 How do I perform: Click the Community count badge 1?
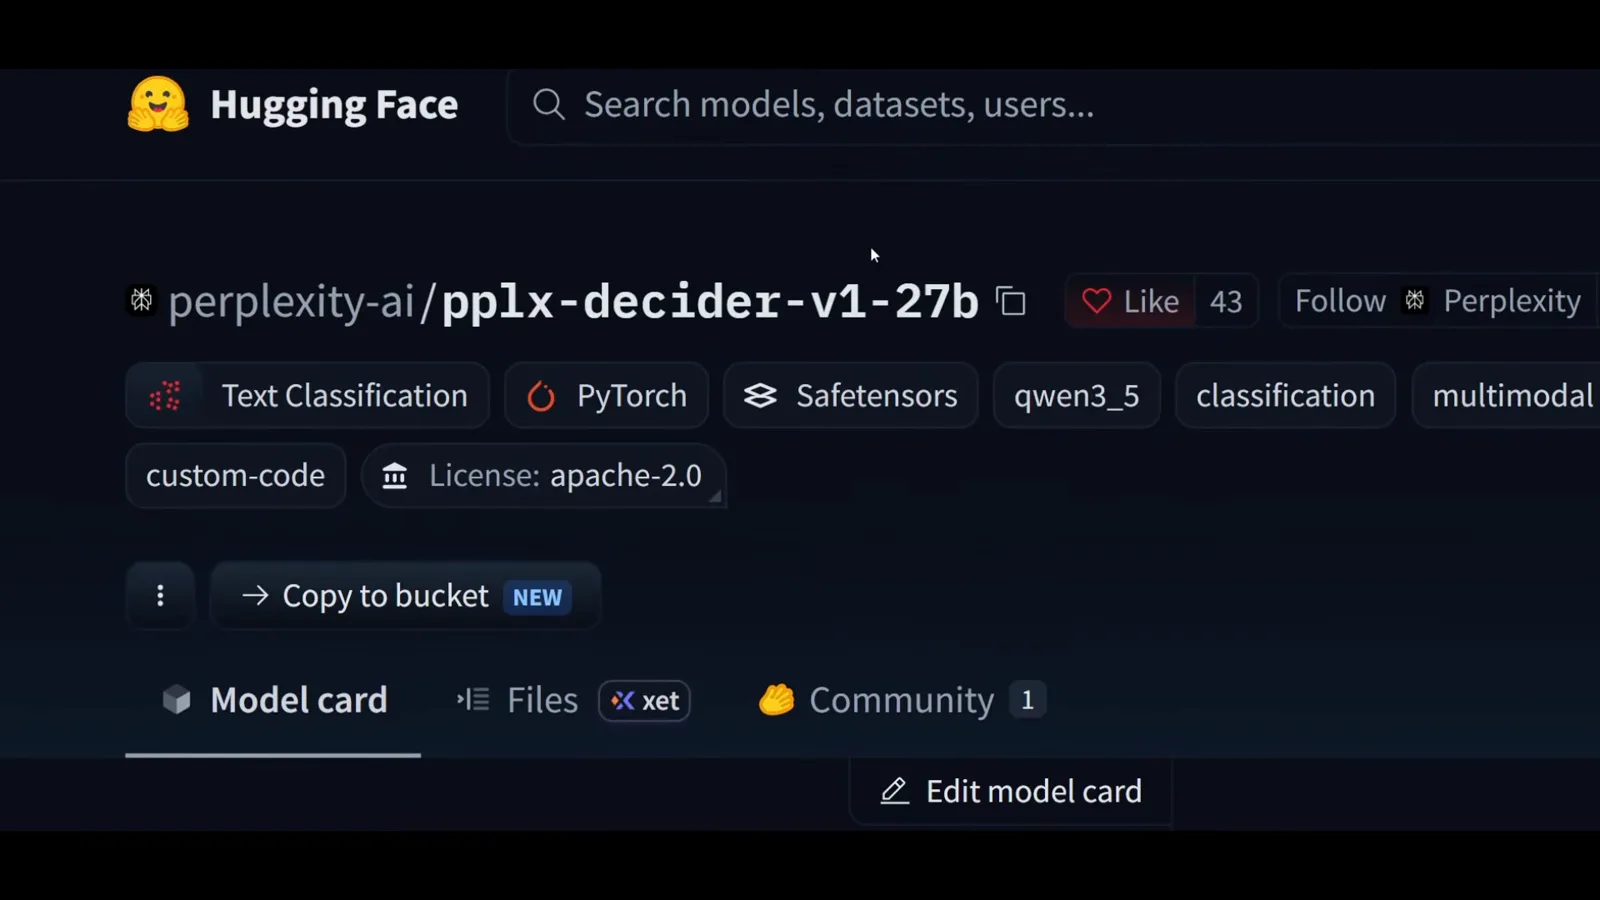[1027, 700]
